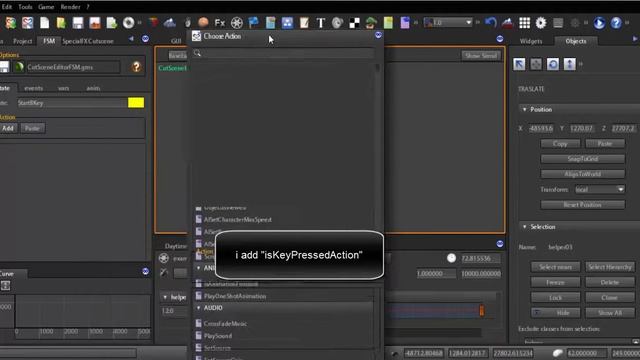Screen dimensions: 640x360
Task: Open the Edit menu
Action: point(6,7)
